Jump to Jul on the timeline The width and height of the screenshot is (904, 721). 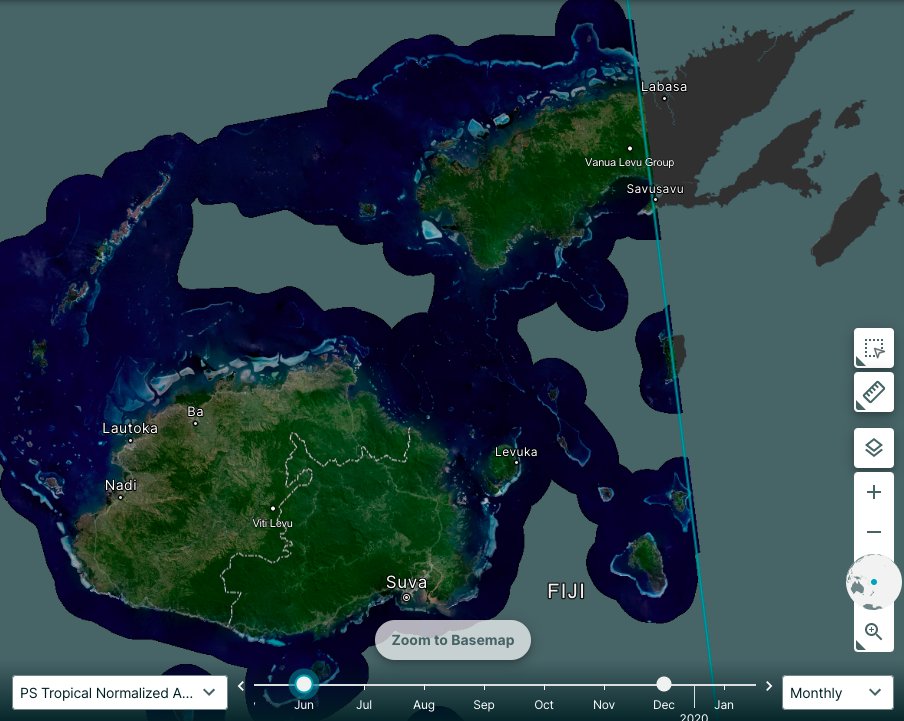click(x=364, y=704)
